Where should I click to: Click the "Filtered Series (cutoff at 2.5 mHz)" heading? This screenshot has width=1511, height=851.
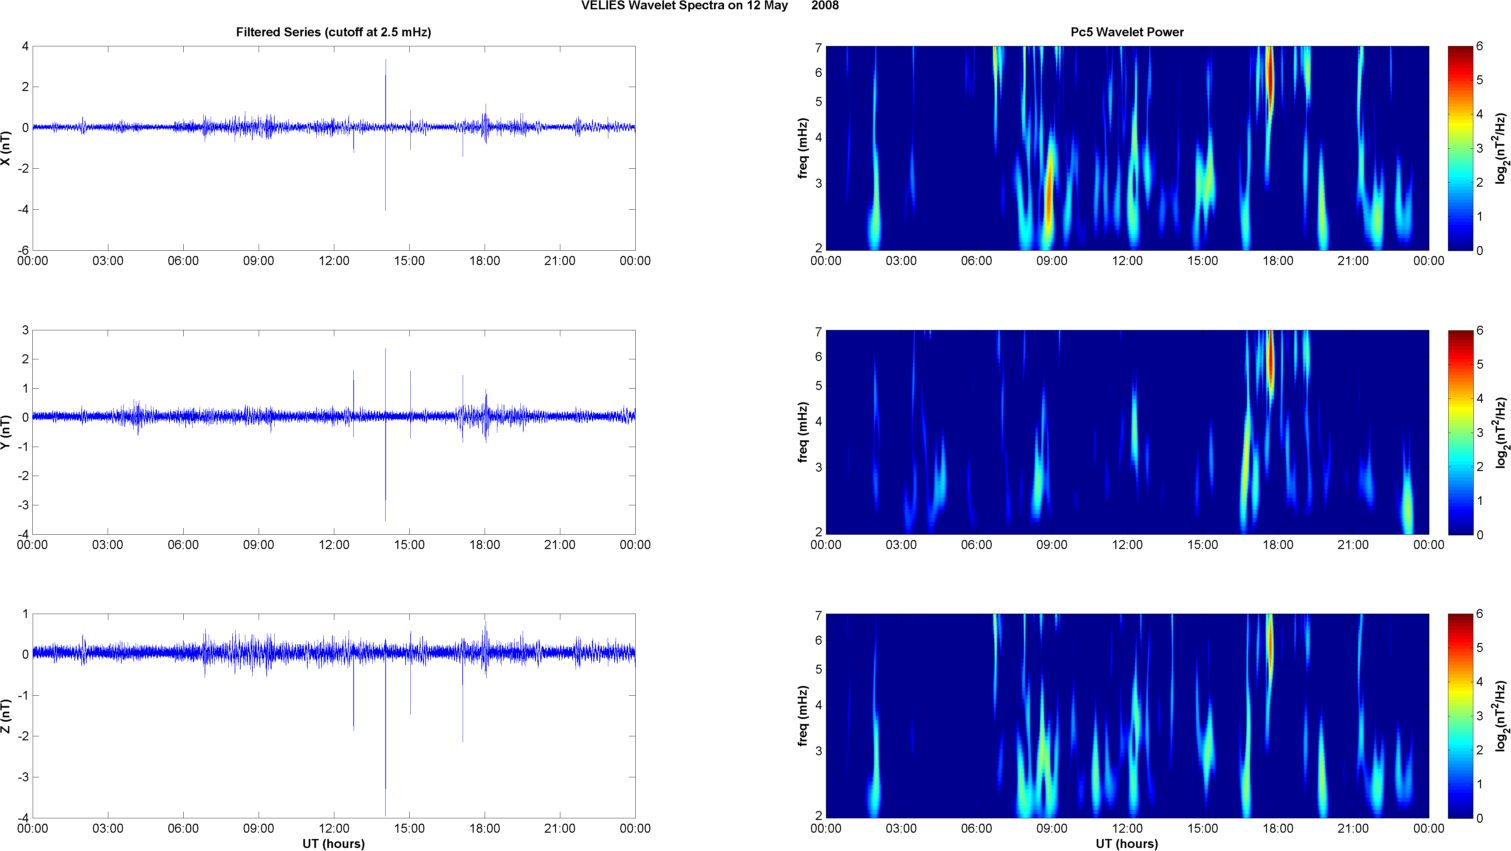pyautogui.click(x=333, y=32)
